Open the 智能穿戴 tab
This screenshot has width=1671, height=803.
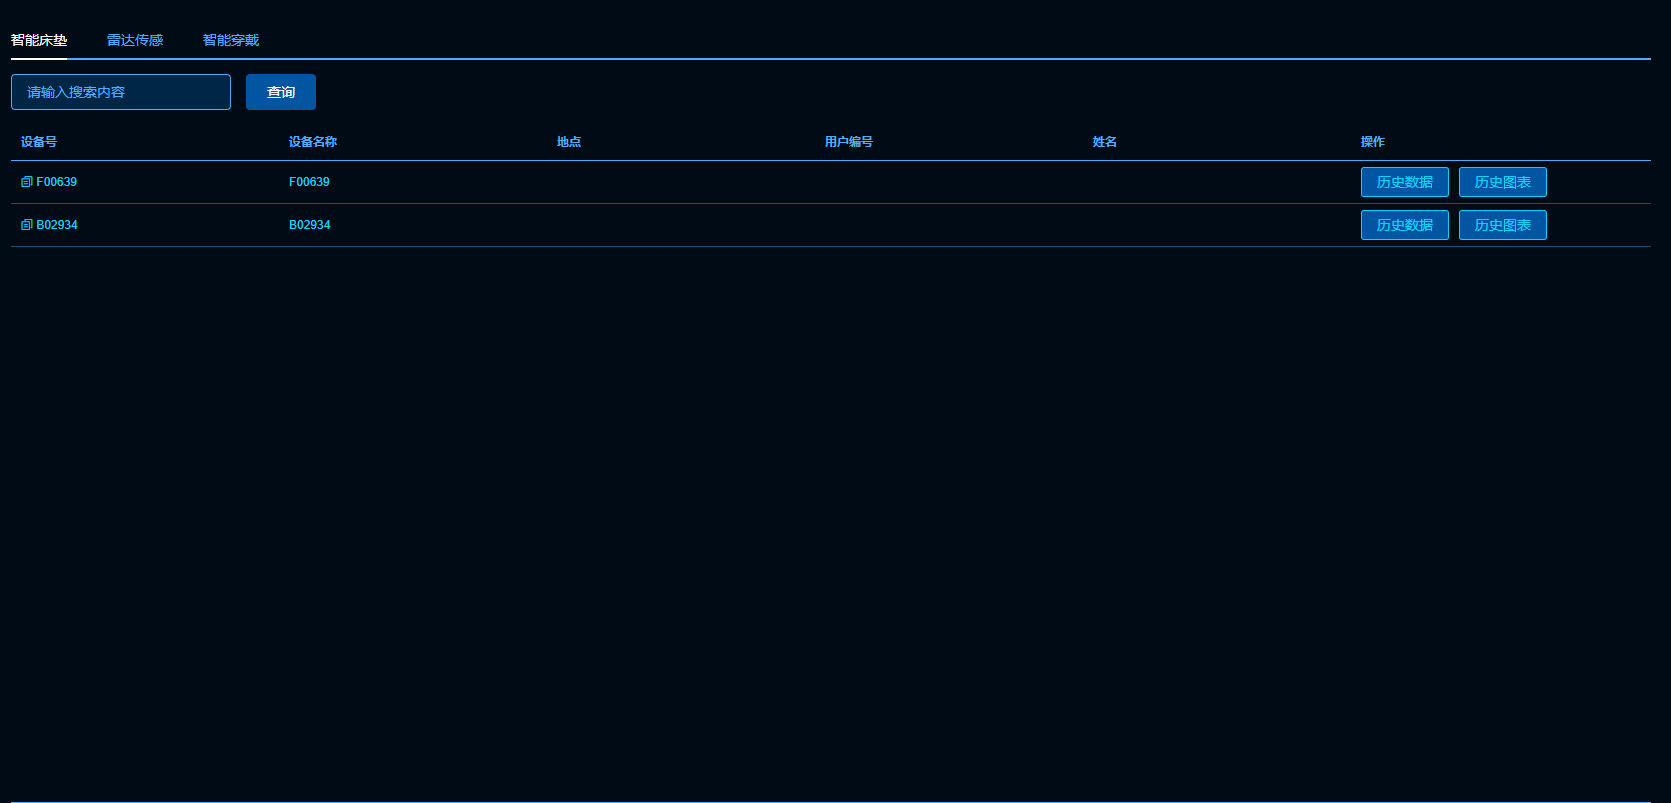(231, 40)
